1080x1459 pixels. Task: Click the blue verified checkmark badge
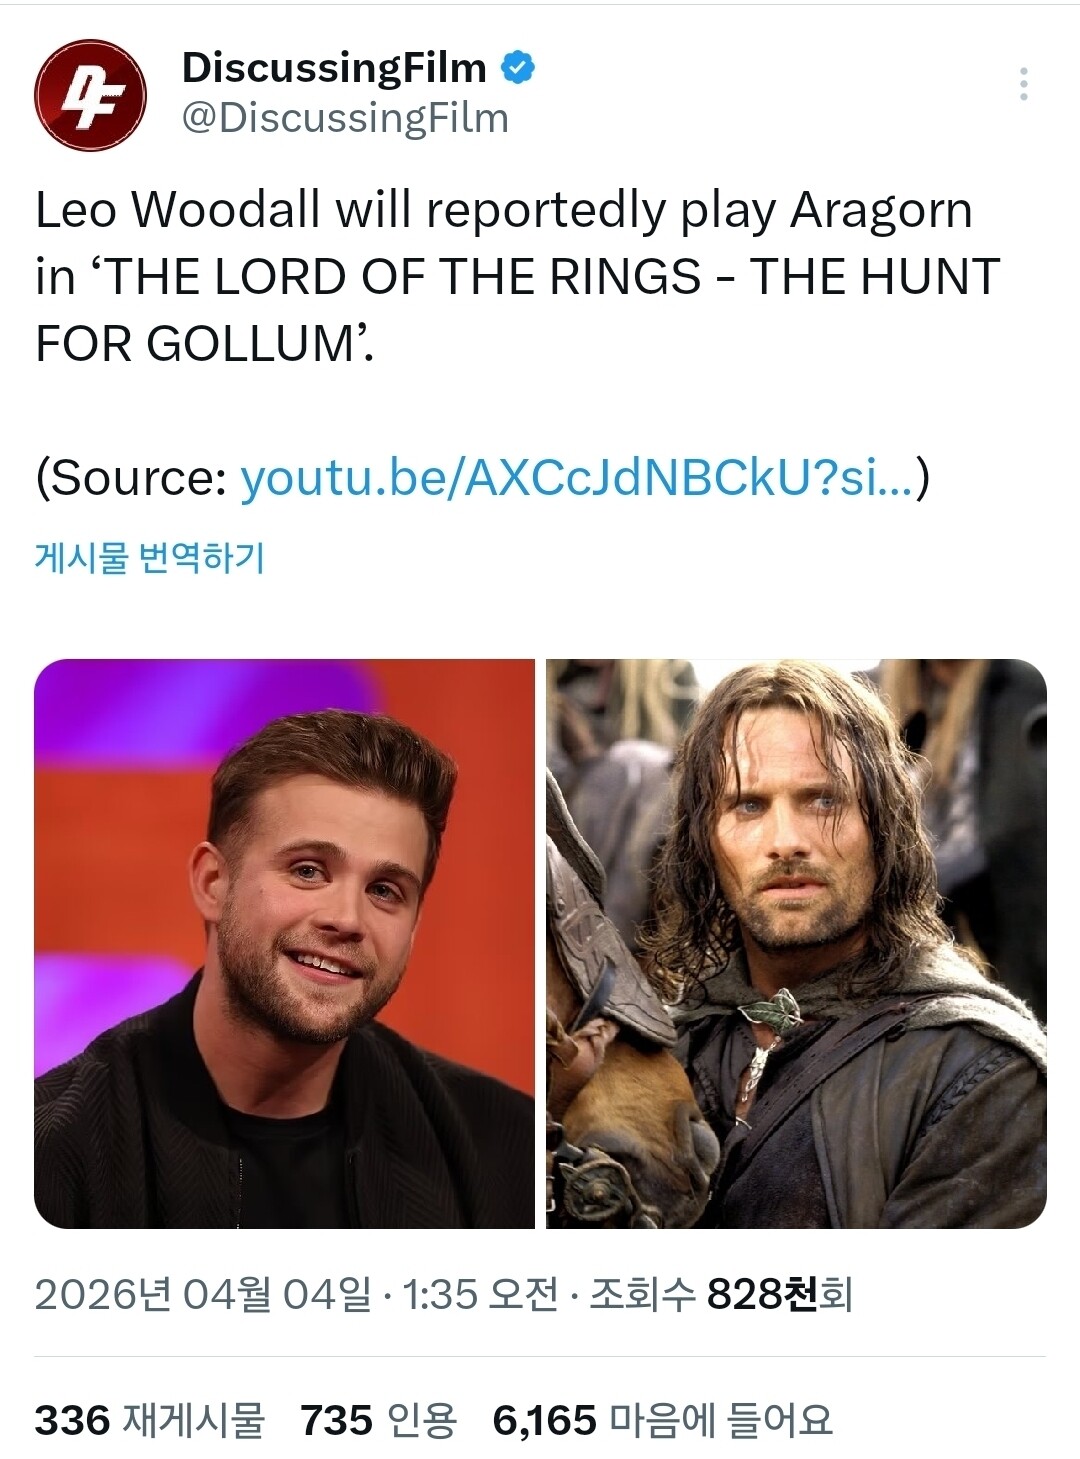tap(517, 68)
